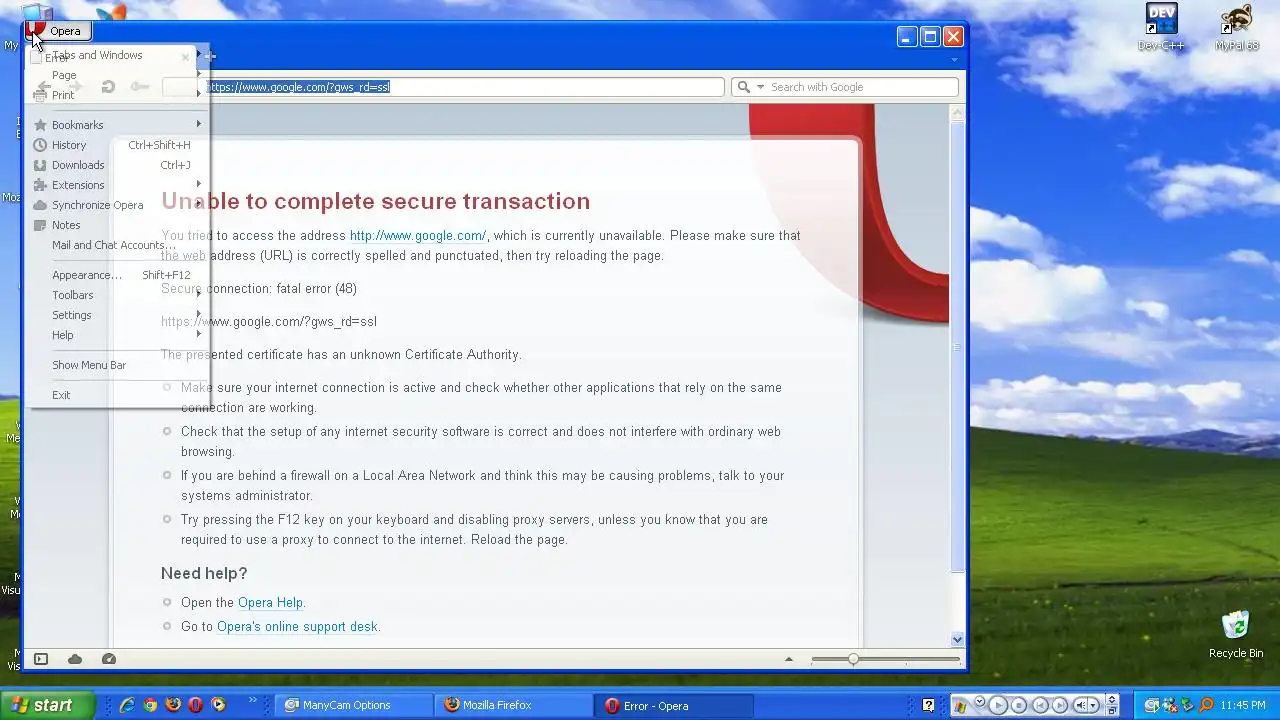This screenshot has height=720, width=1280.
Task: Click the page scrollbar up arrow
Action: pos(957,113)
